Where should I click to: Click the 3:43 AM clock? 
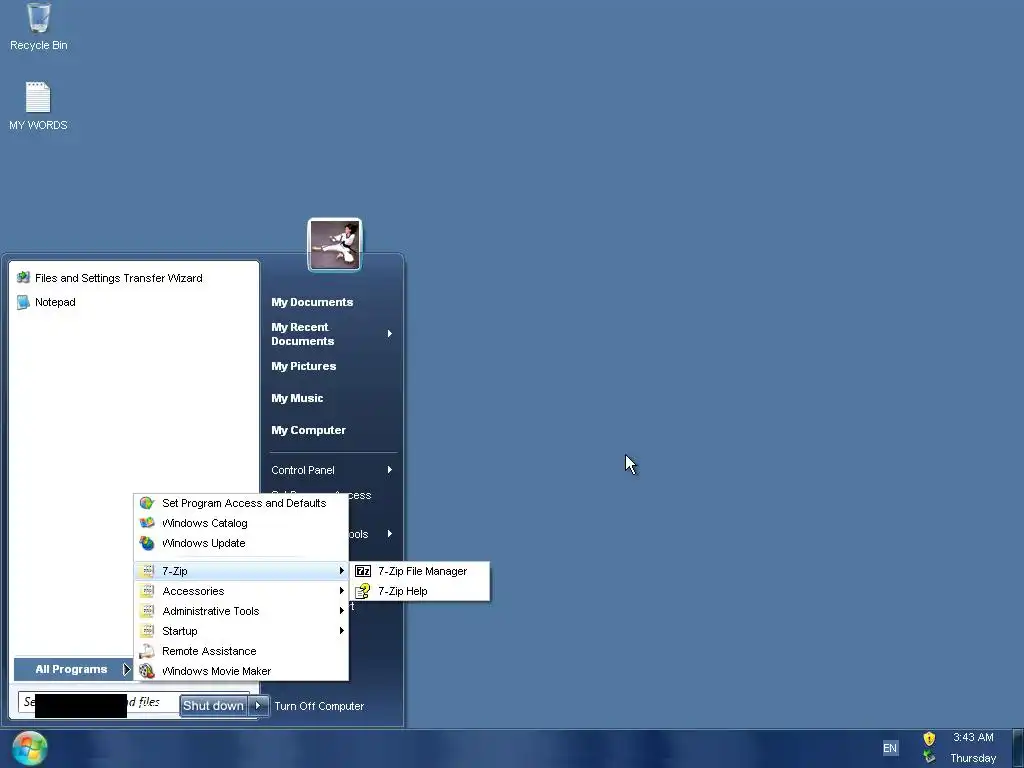point(973,737)
